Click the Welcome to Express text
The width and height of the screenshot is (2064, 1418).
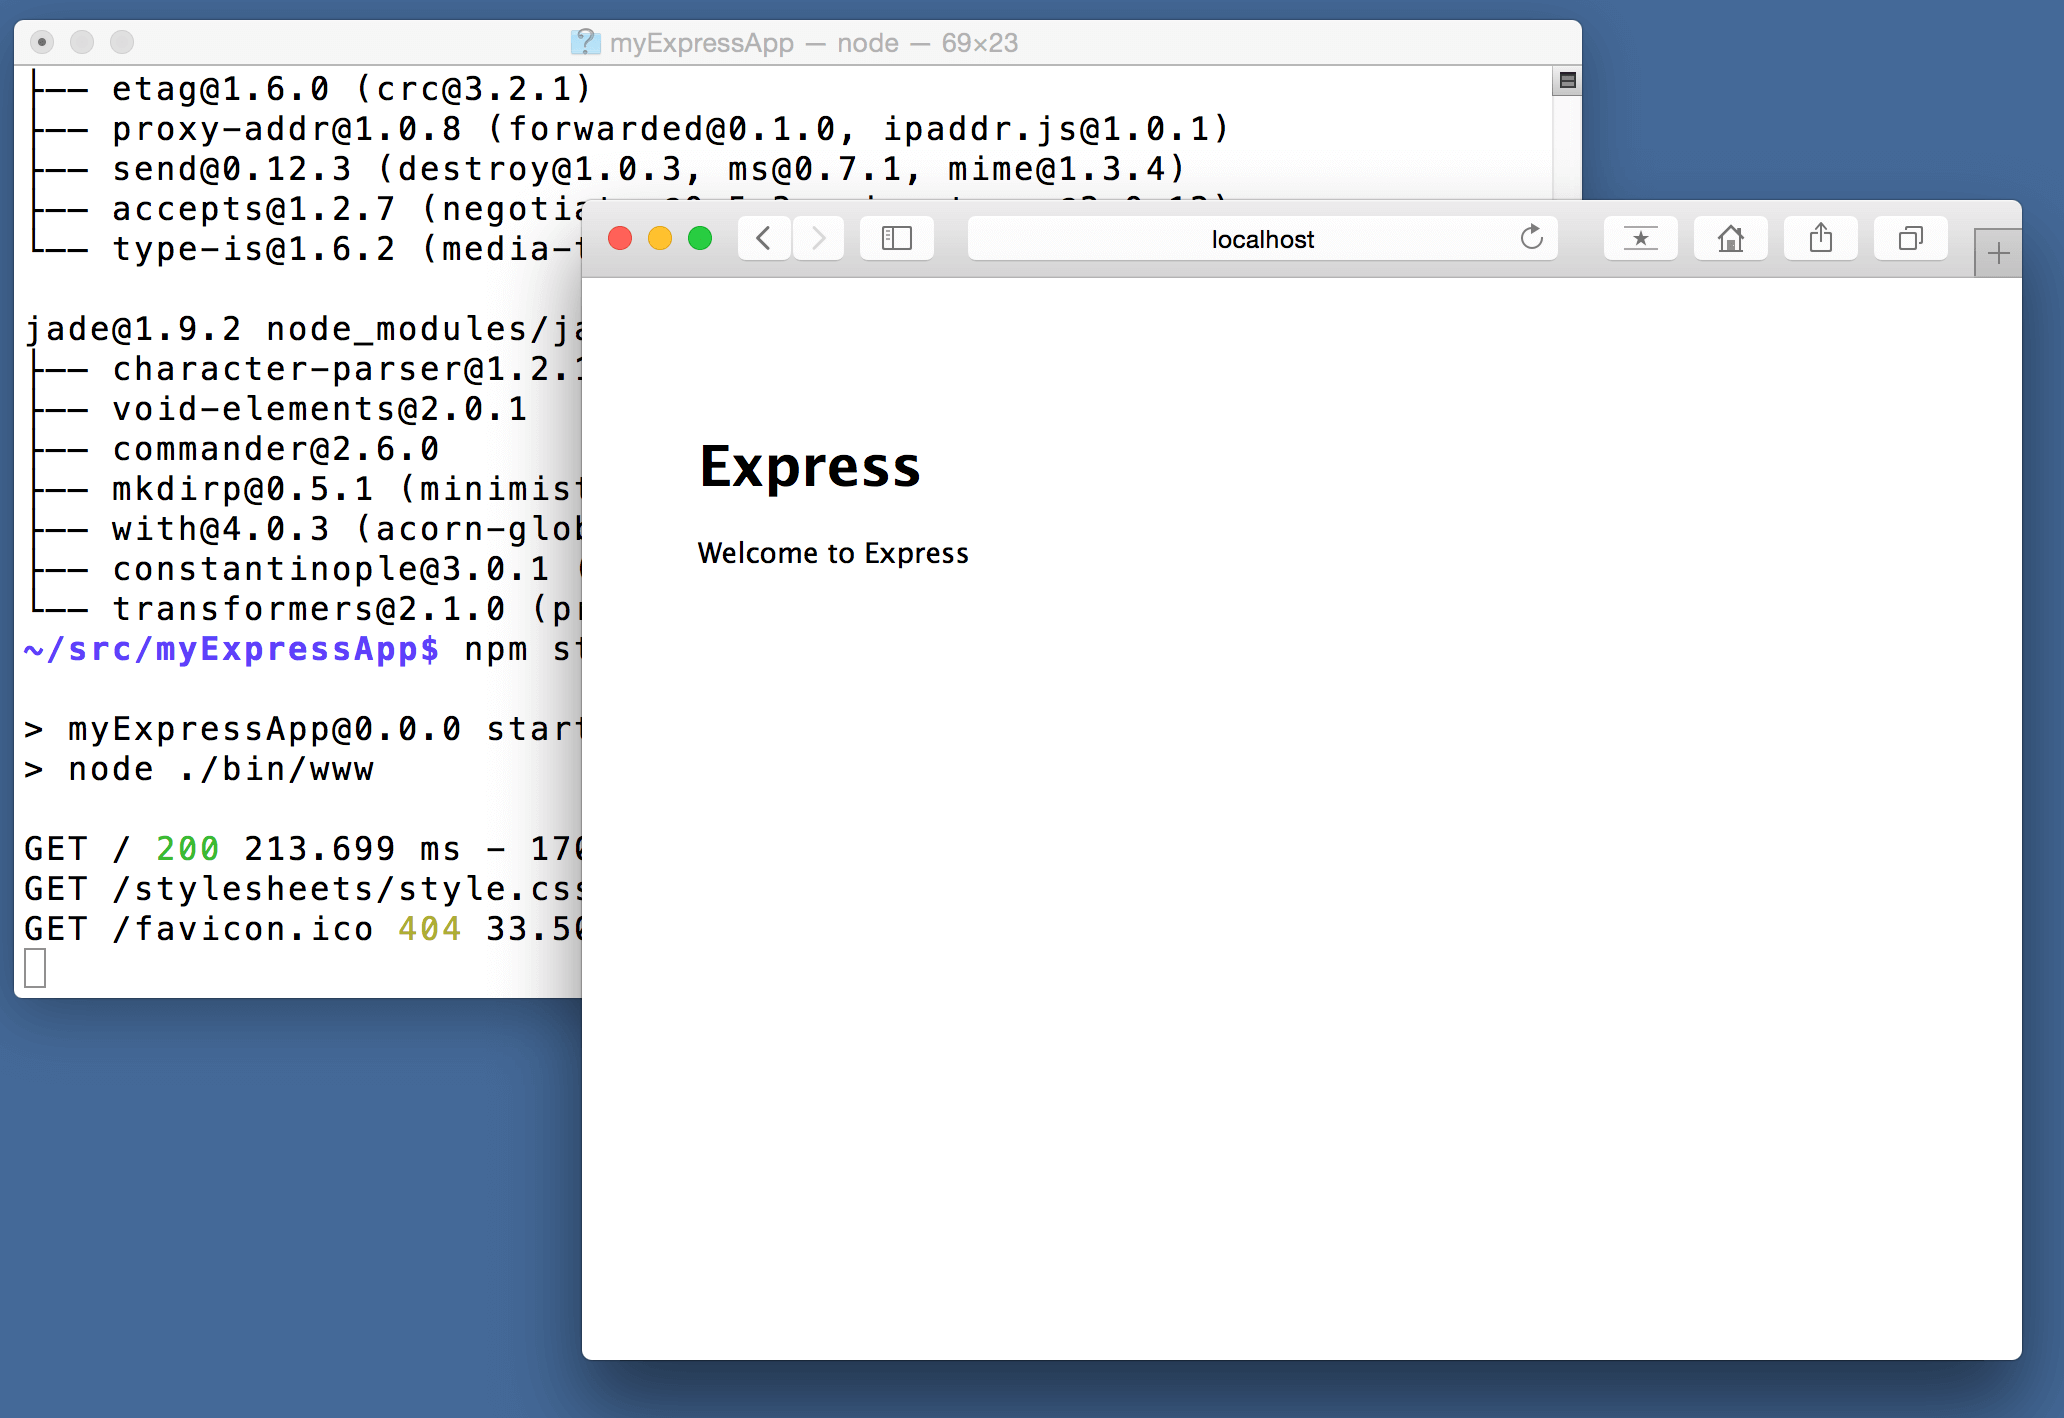833,552
